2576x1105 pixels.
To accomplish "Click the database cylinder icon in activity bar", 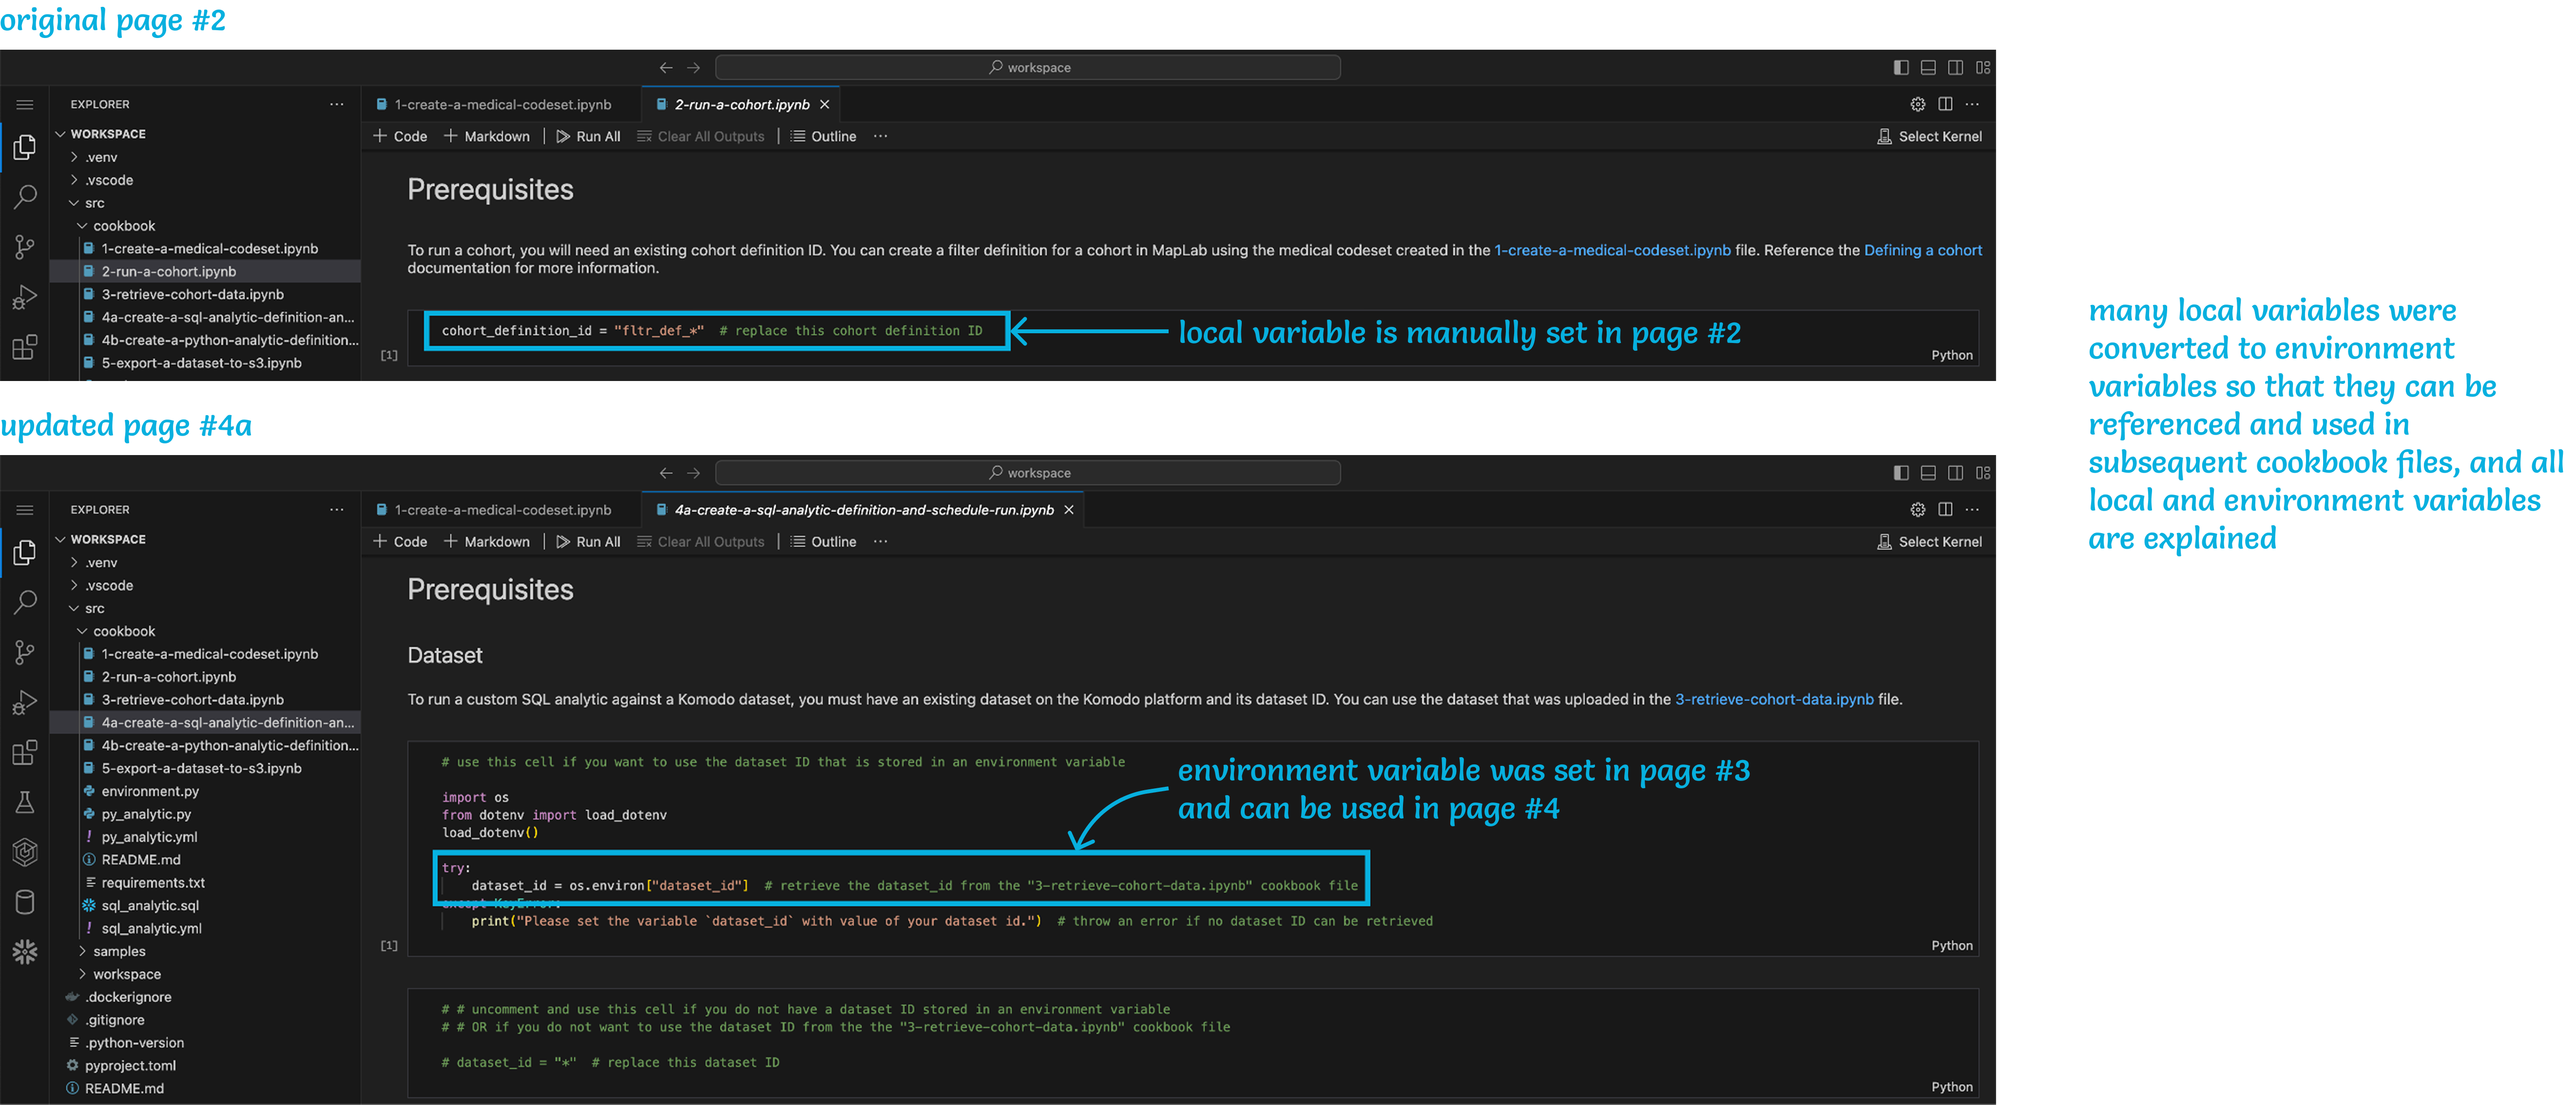I will [x=25, y=901].
